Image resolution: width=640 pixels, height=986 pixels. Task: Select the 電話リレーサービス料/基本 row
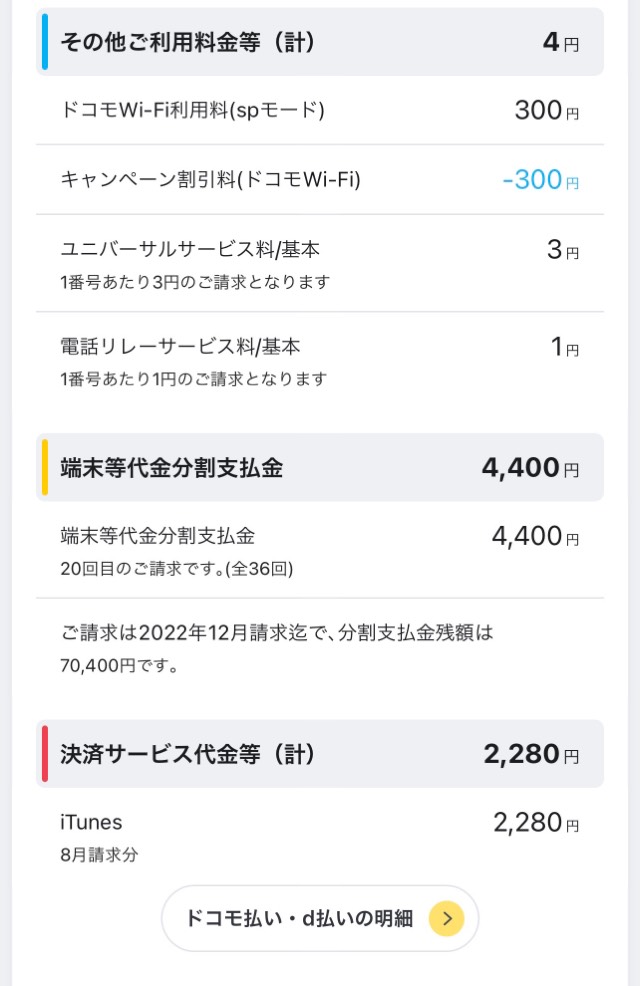pyautogui.click(x=320, y=361)
